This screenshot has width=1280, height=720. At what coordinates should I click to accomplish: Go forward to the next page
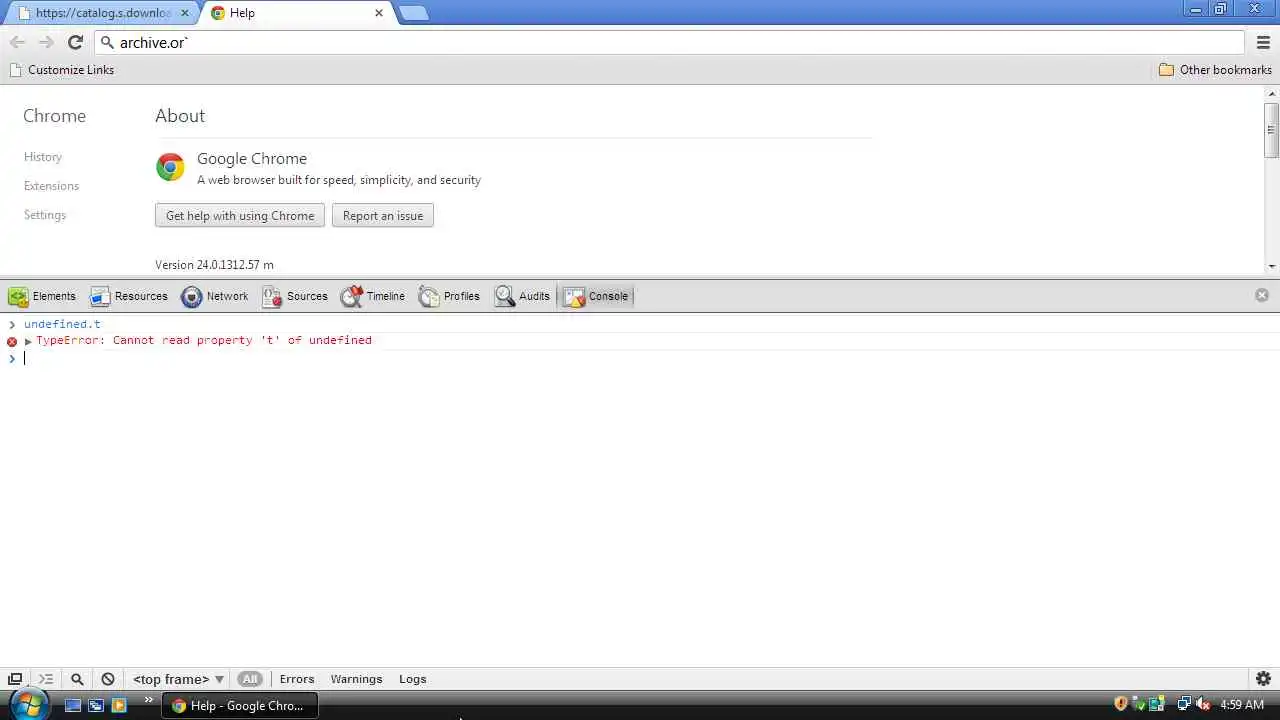tap(46, 42)
